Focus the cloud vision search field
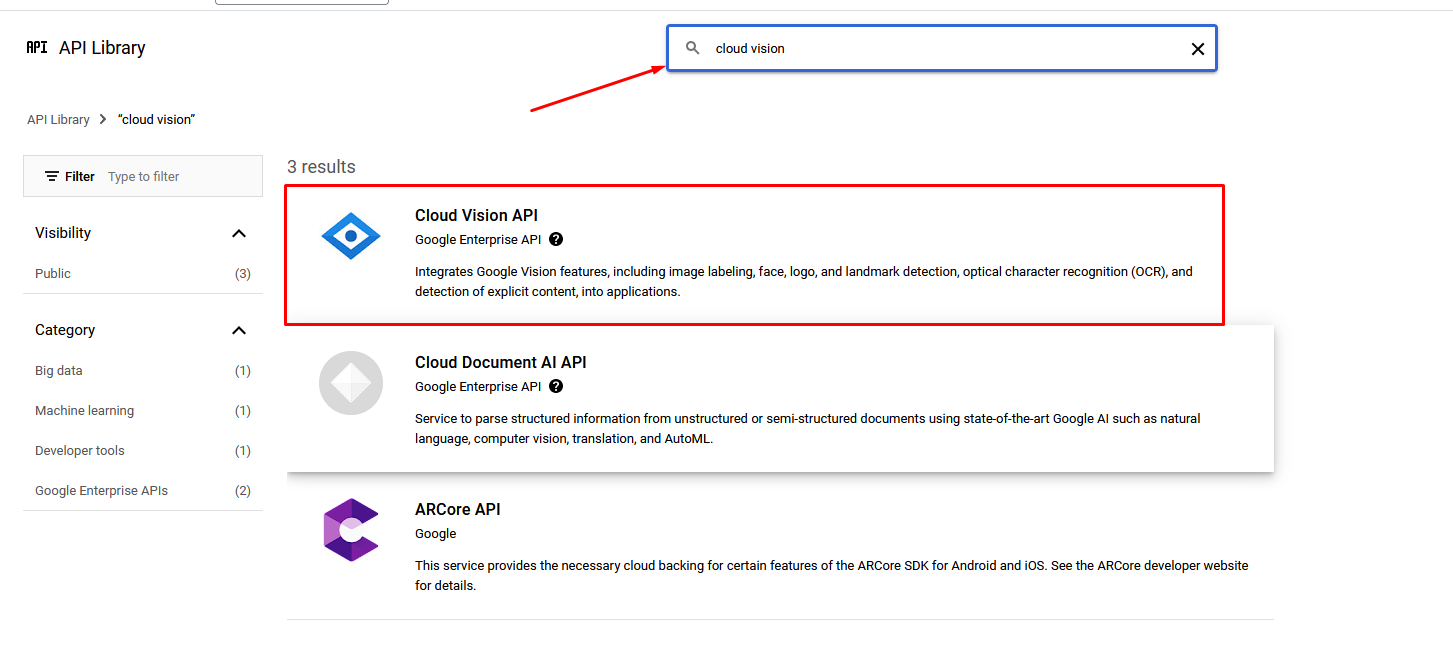 click(x=942, y=48)
